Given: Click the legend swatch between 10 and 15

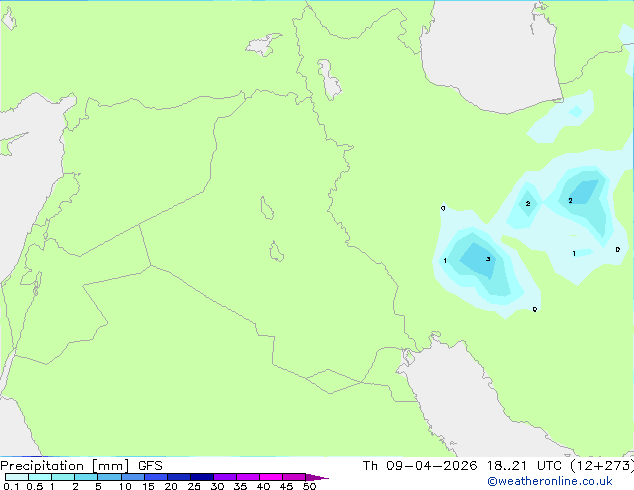Looking at the screenshot, I should pyautogui.click(x=132, y=477).
